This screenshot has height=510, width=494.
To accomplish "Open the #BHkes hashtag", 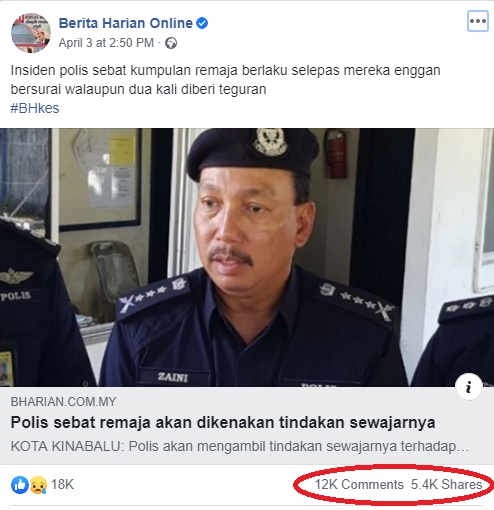I will tap(35, 108).
